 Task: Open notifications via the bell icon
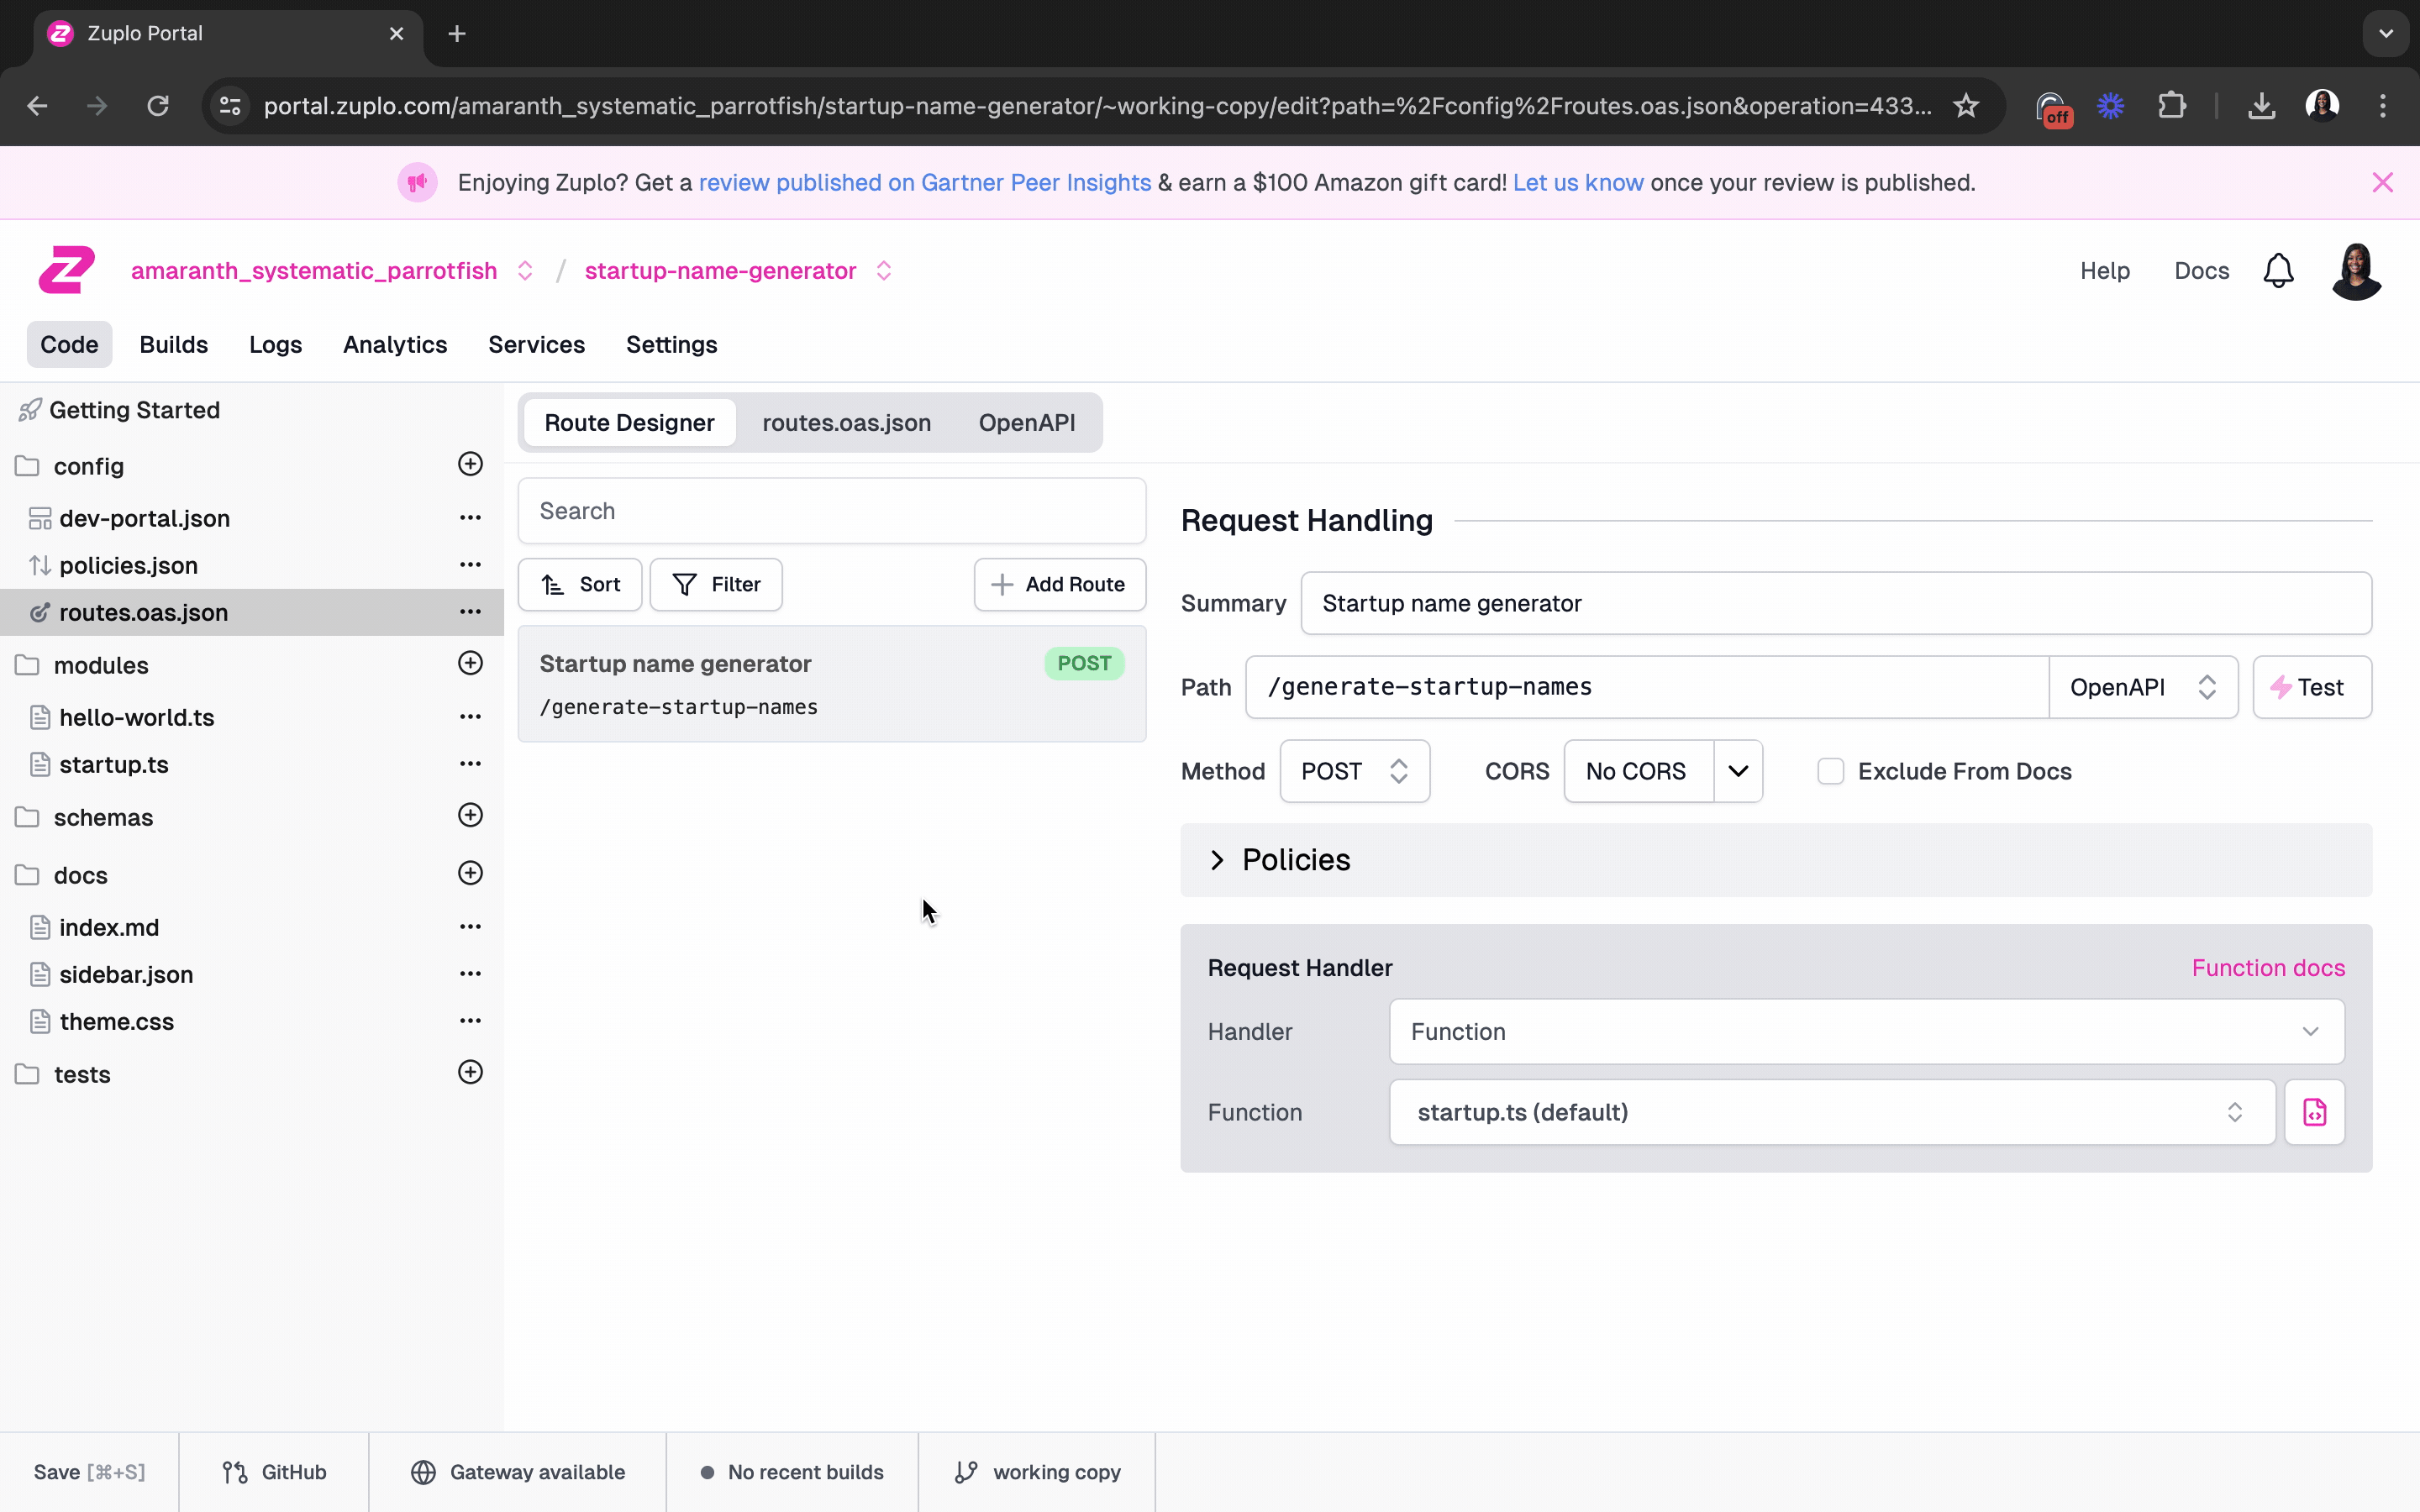(x=2278, y=270)
